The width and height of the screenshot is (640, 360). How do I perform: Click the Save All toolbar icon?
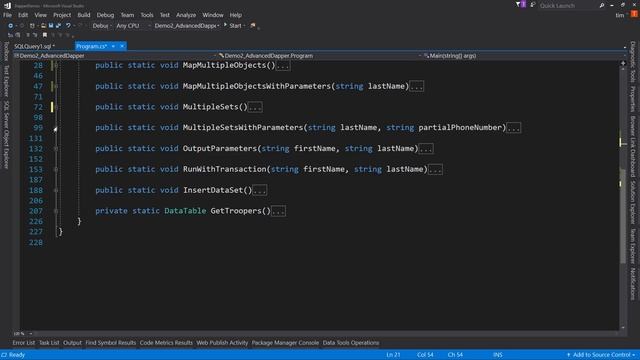point(58,26)
